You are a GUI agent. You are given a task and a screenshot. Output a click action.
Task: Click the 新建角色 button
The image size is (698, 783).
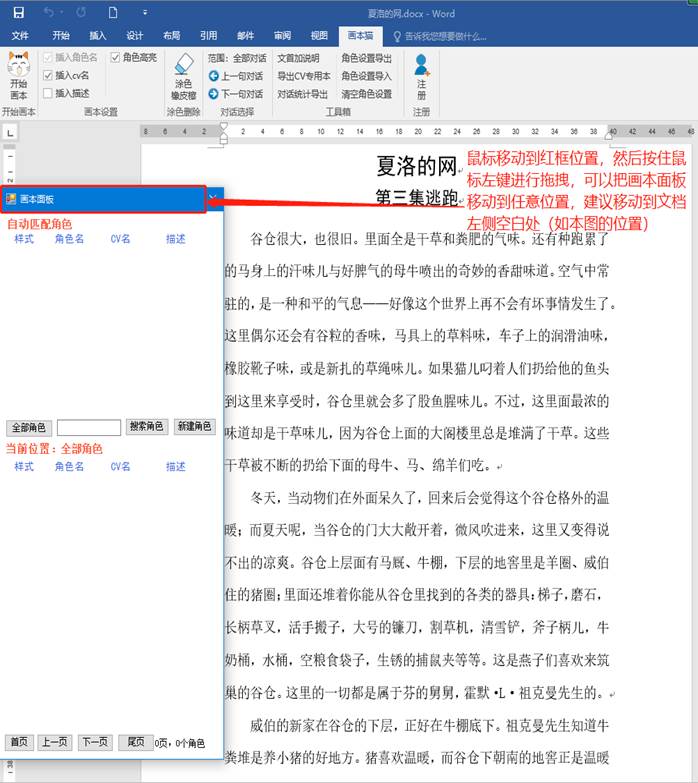195,426
